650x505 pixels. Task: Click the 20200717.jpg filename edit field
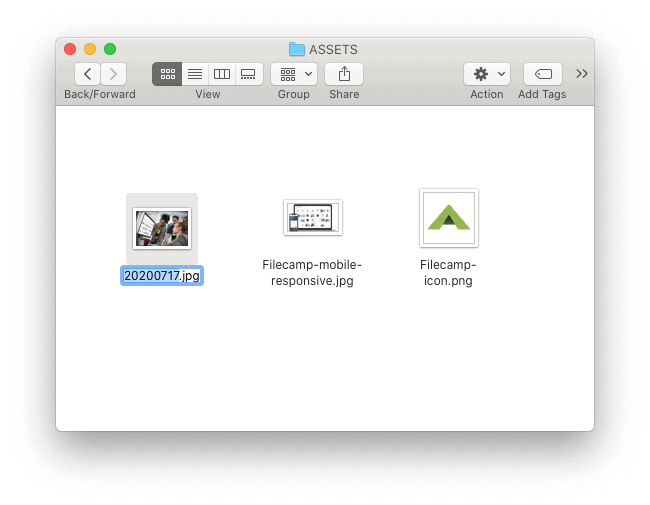[162, 276]
